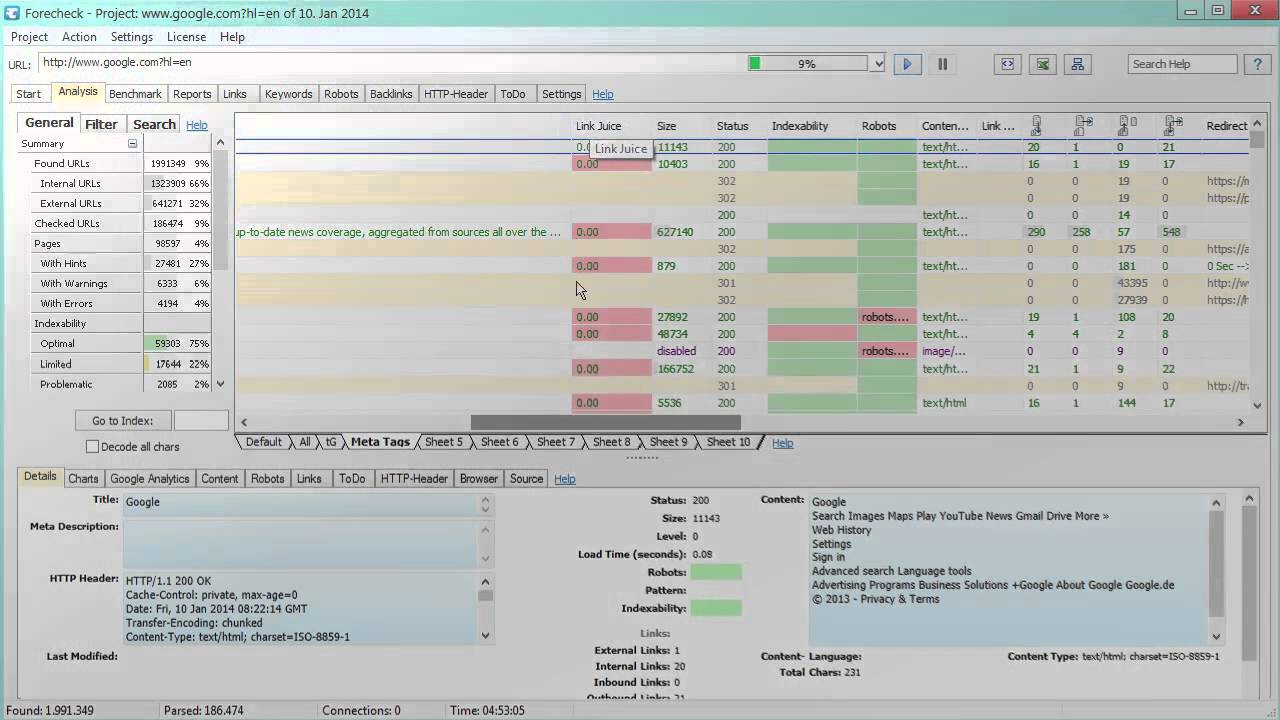
Task: Open the progress bar dropdown arrow
Action: [878, 64]
